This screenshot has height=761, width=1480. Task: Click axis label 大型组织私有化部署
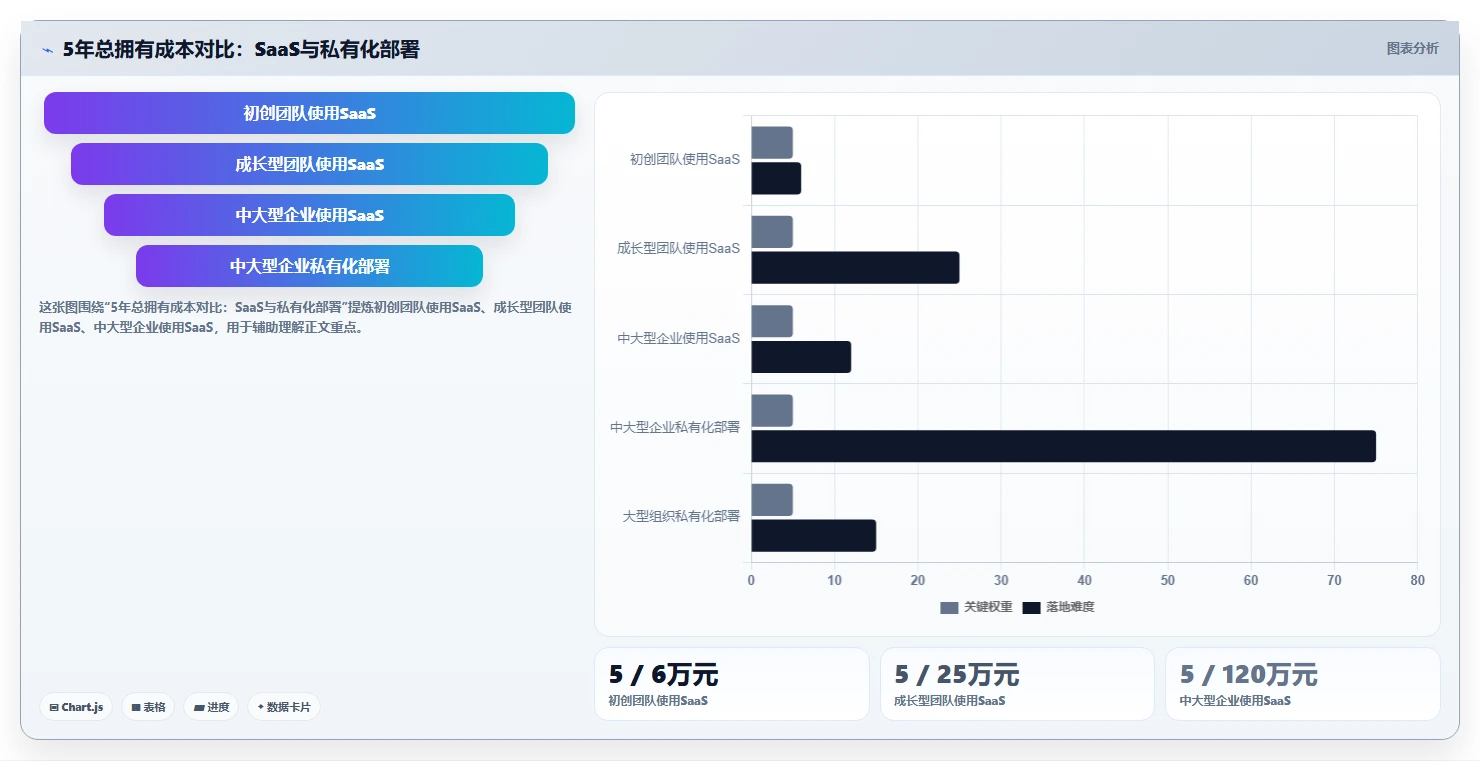click(681, 516)
